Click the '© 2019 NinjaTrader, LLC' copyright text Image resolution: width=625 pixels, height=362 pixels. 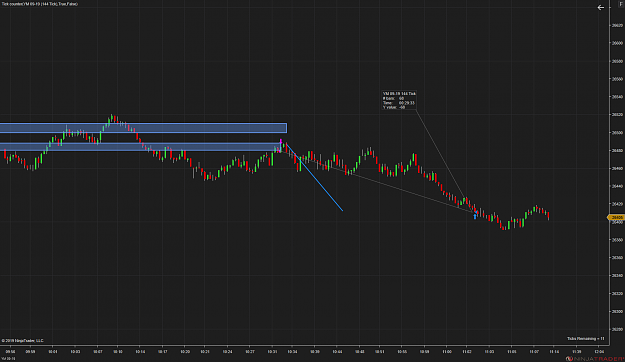[x=23, y=340]
